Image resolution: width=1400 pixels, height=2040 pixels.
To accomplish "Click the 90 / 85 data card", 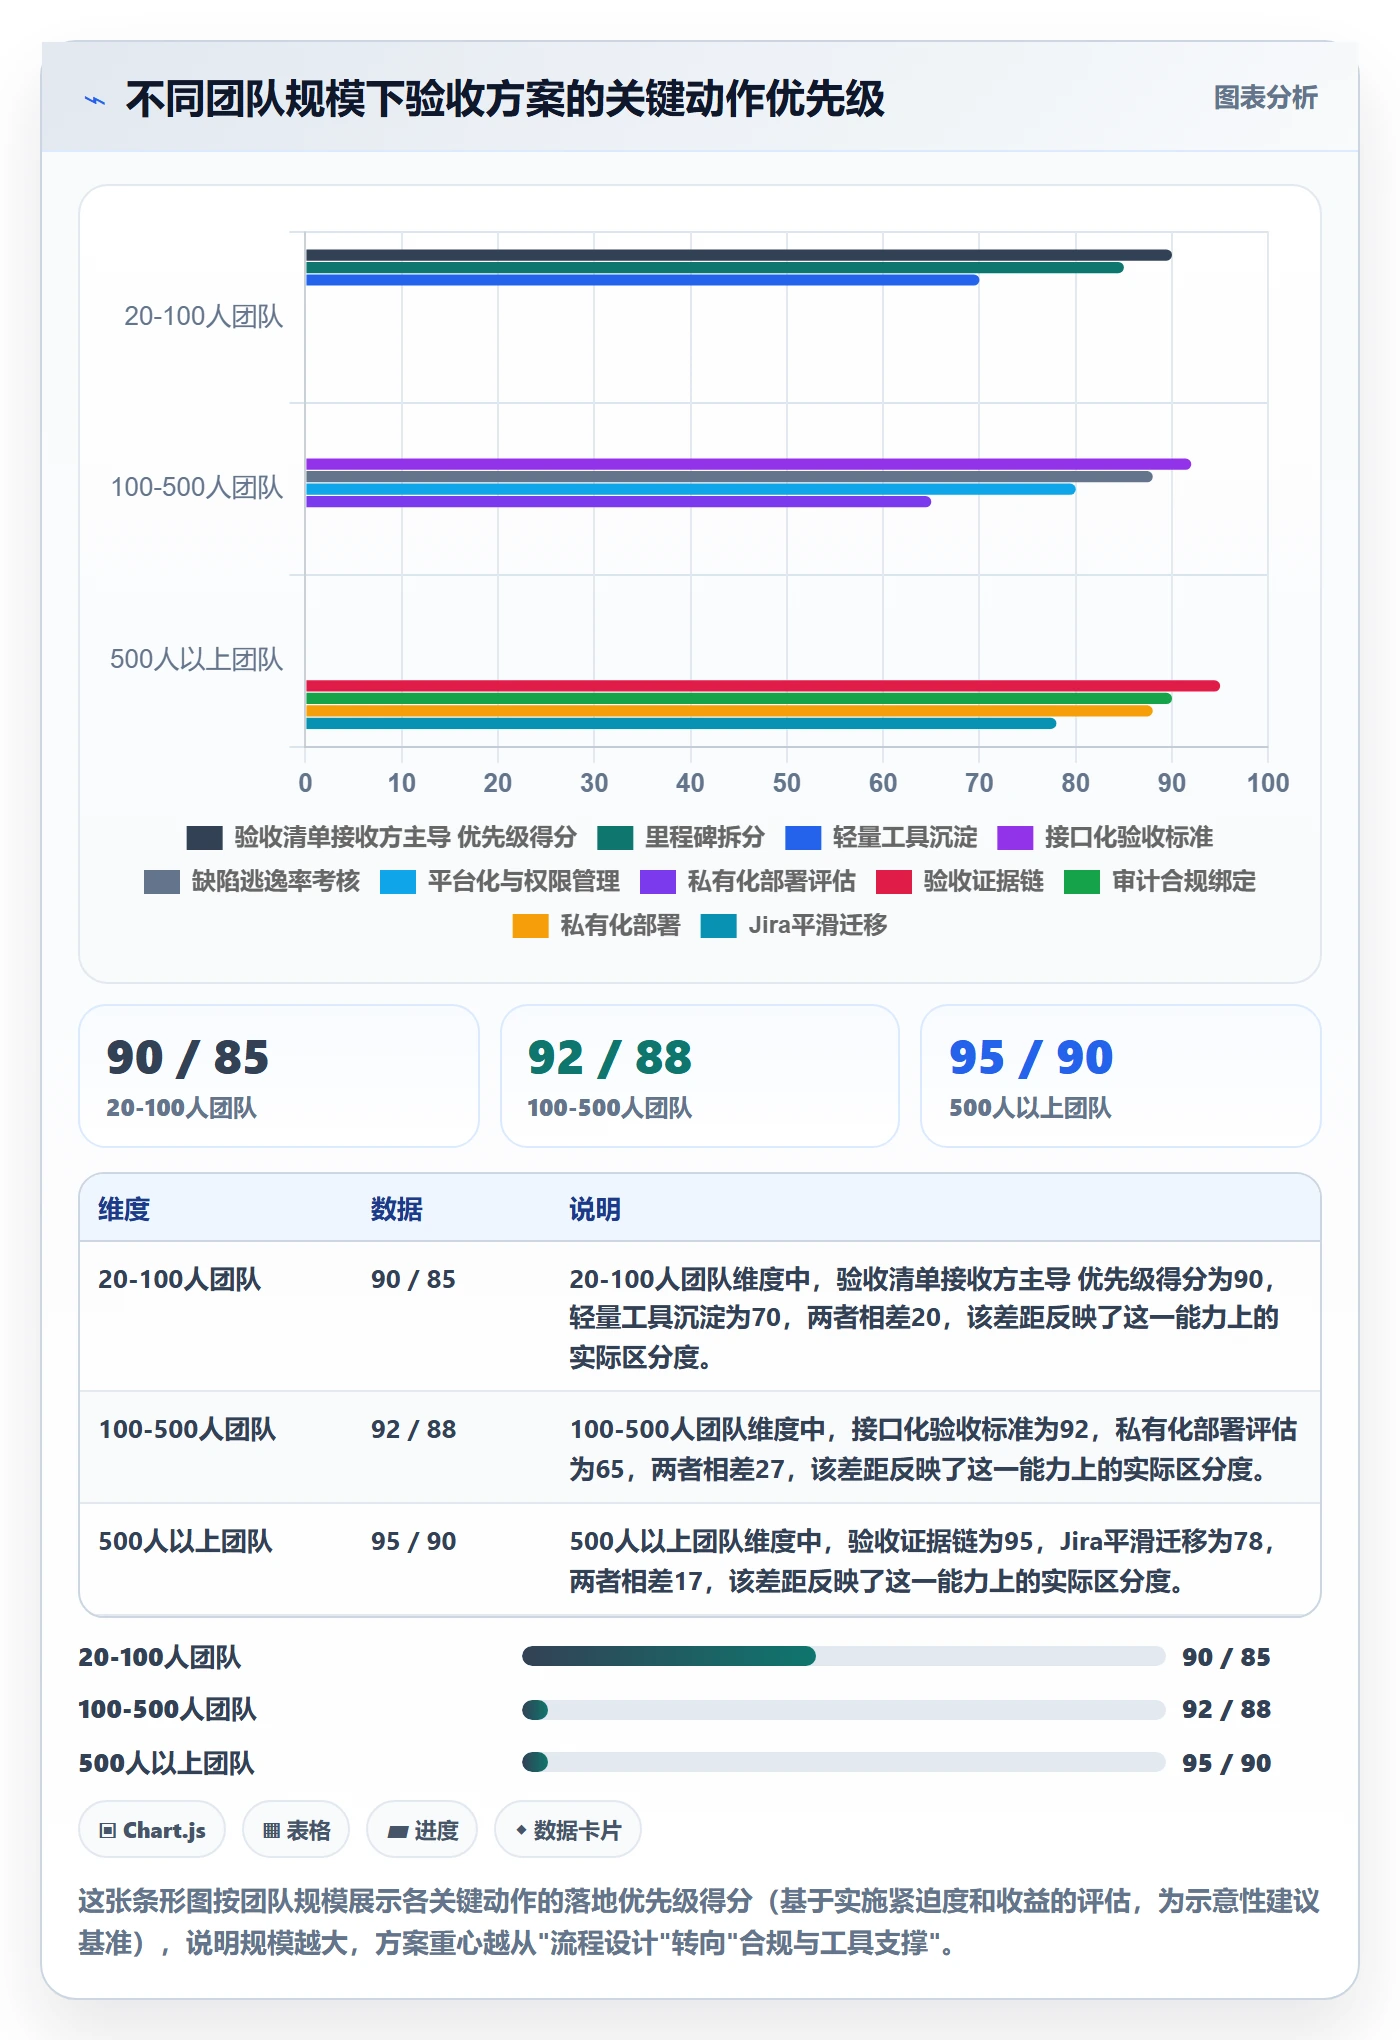I will (x=279, y=1076).
